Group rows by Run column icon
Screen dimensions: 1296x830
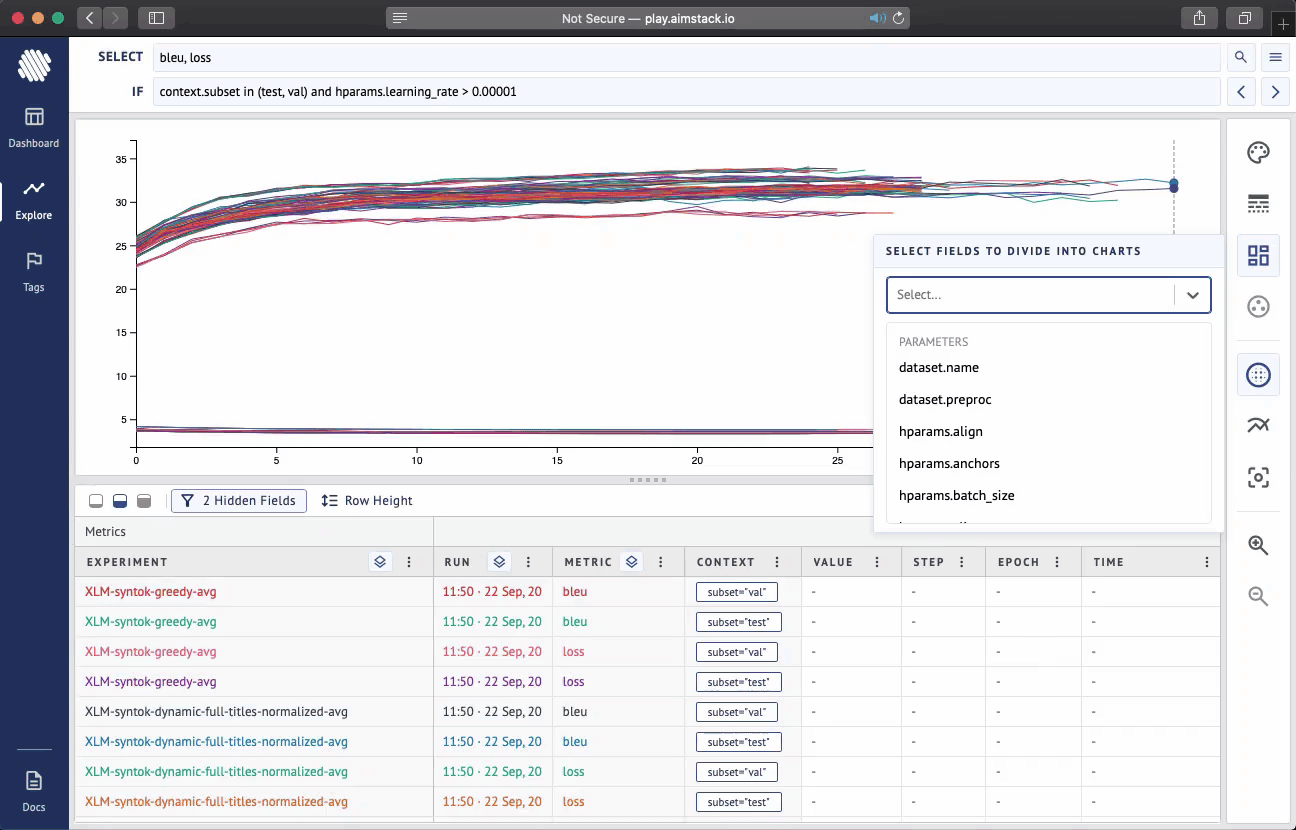click(500, 562)
